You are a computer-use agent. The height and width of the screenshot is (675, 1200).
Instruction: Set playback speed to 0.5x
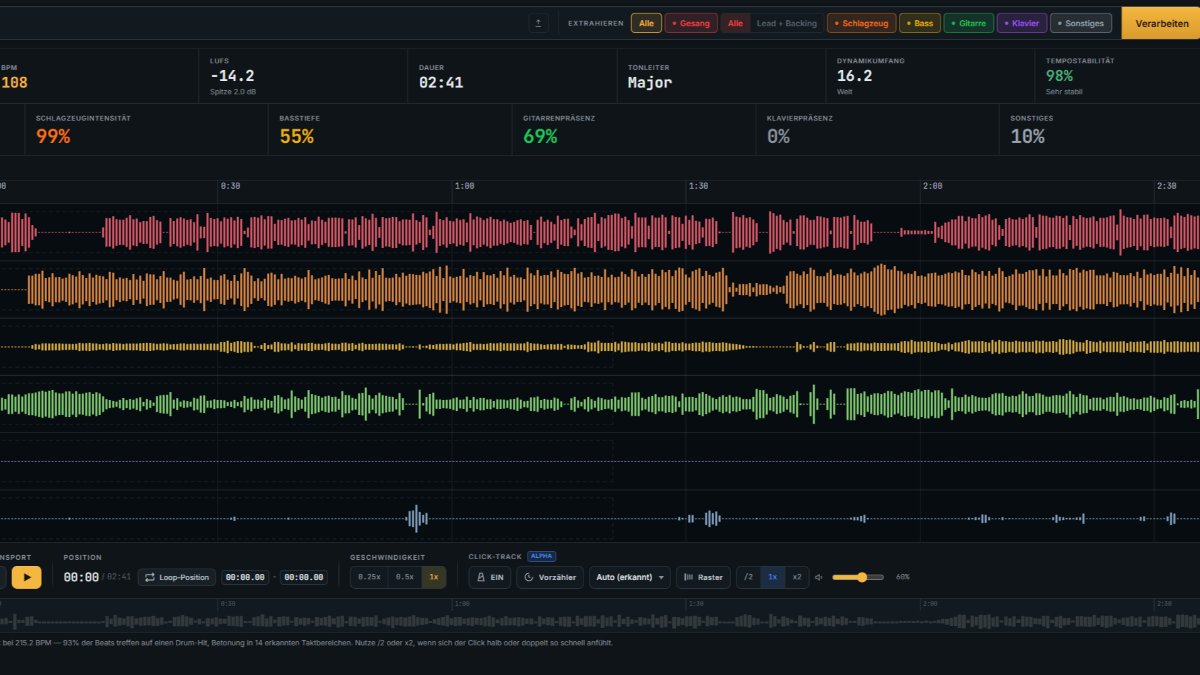[404, 577]
